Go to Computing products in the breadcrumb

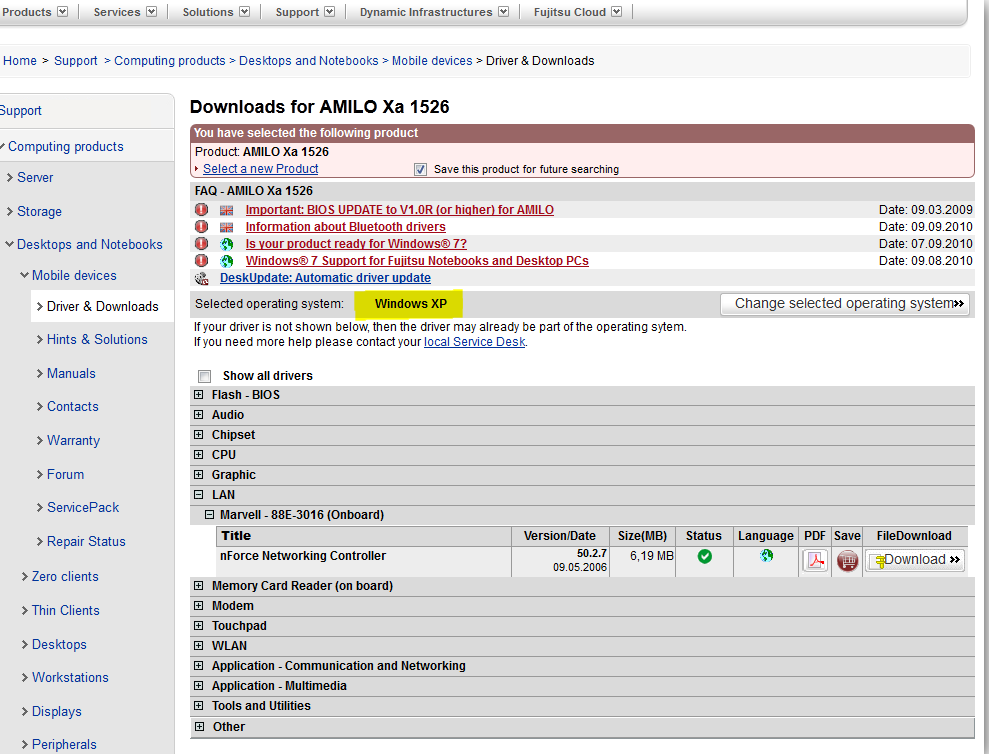(x=170, y=61)
